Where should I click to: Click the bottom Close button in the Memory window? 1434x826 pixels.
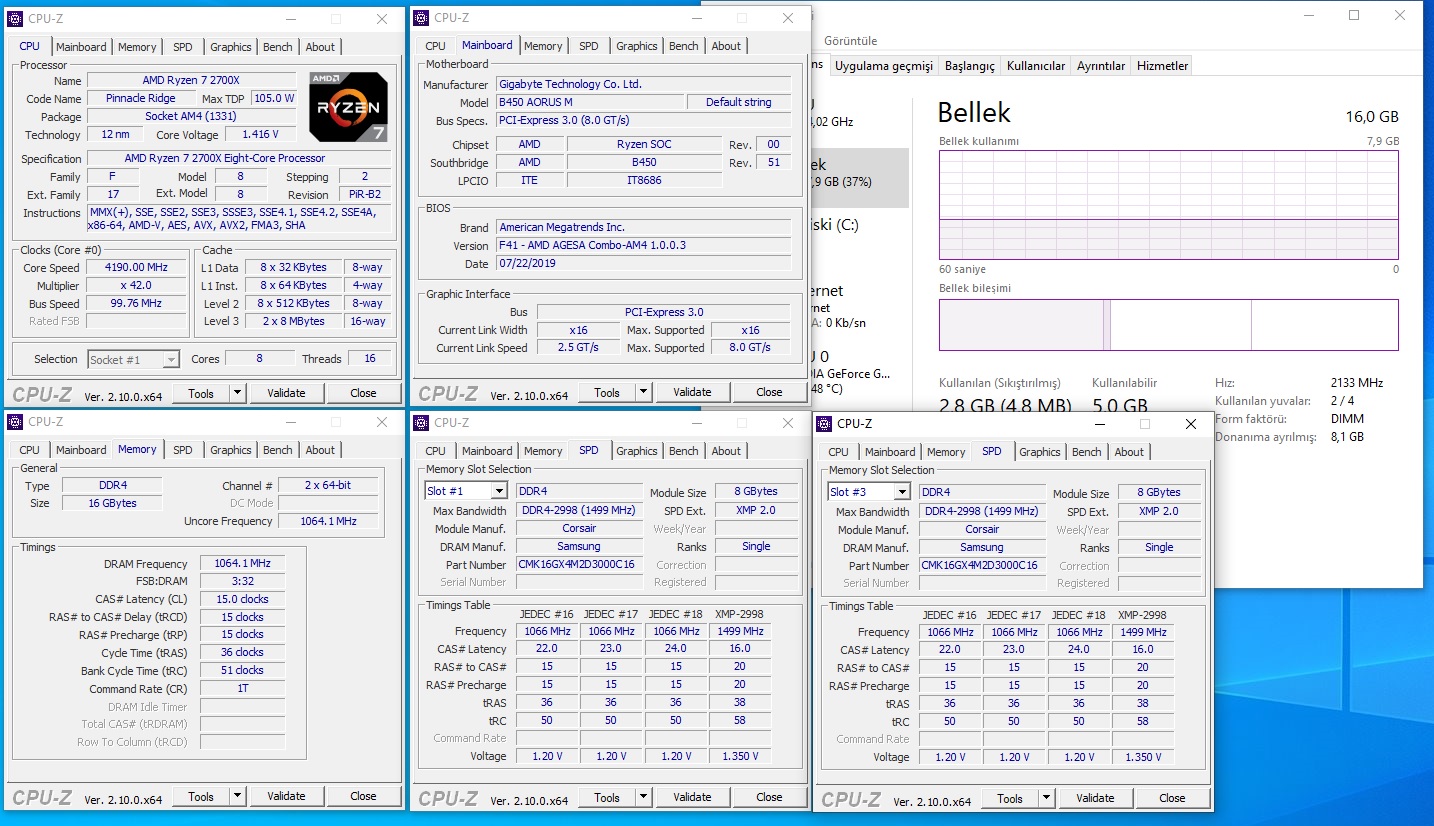tap(363, 796)
